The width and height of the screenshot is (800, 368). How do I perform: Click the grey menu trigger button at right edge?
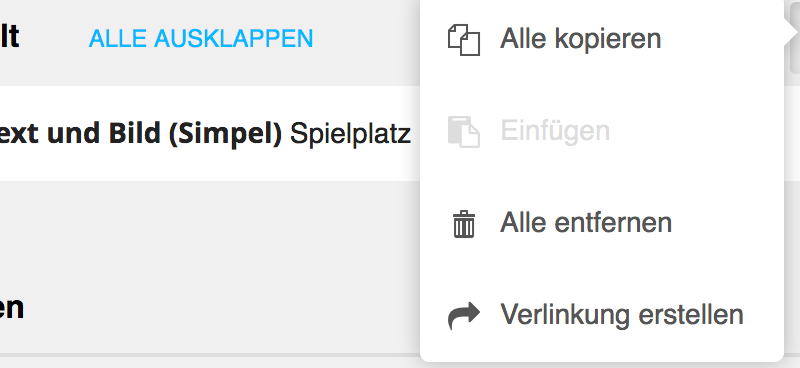[795, 36]
